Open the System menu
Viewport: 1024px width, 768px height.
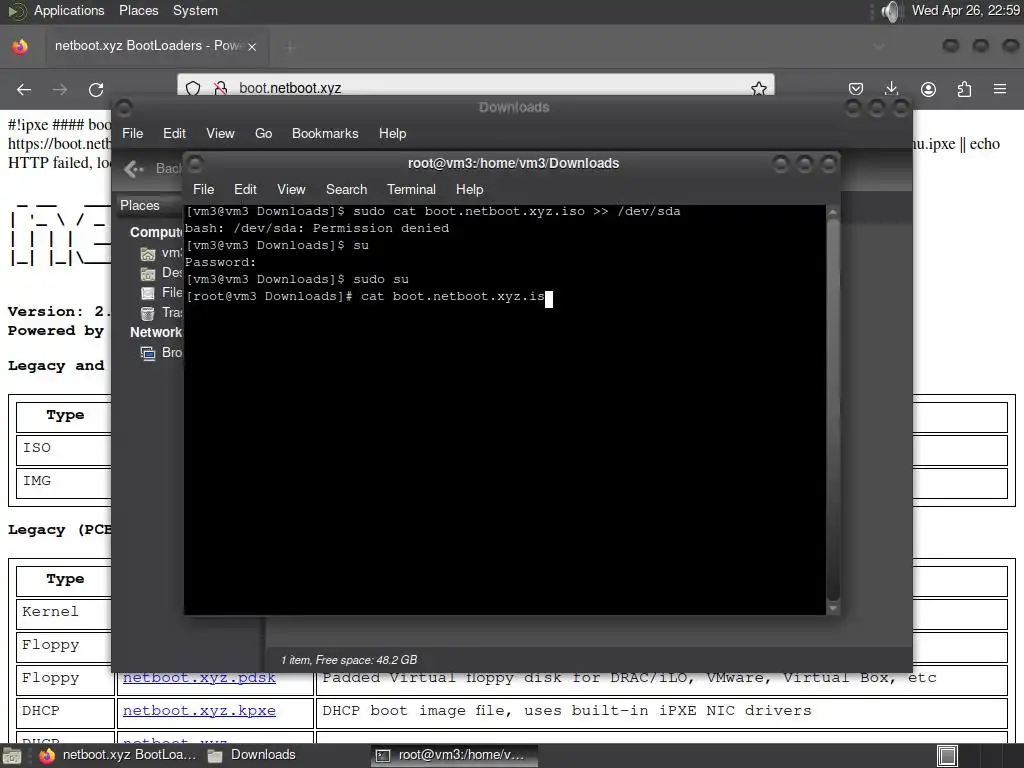coord(195,10)
